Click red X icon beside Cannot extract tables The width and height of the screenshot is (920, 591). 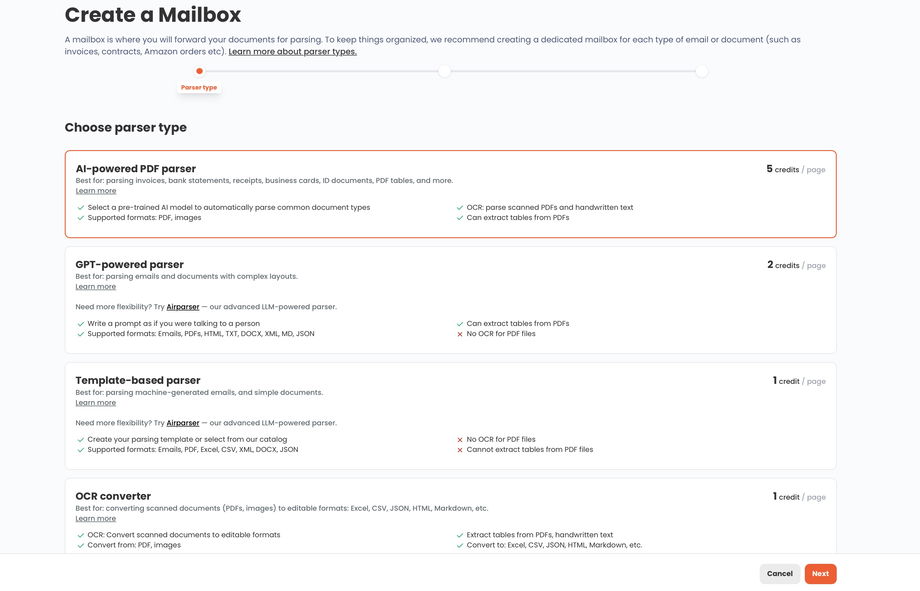[460, 450]
